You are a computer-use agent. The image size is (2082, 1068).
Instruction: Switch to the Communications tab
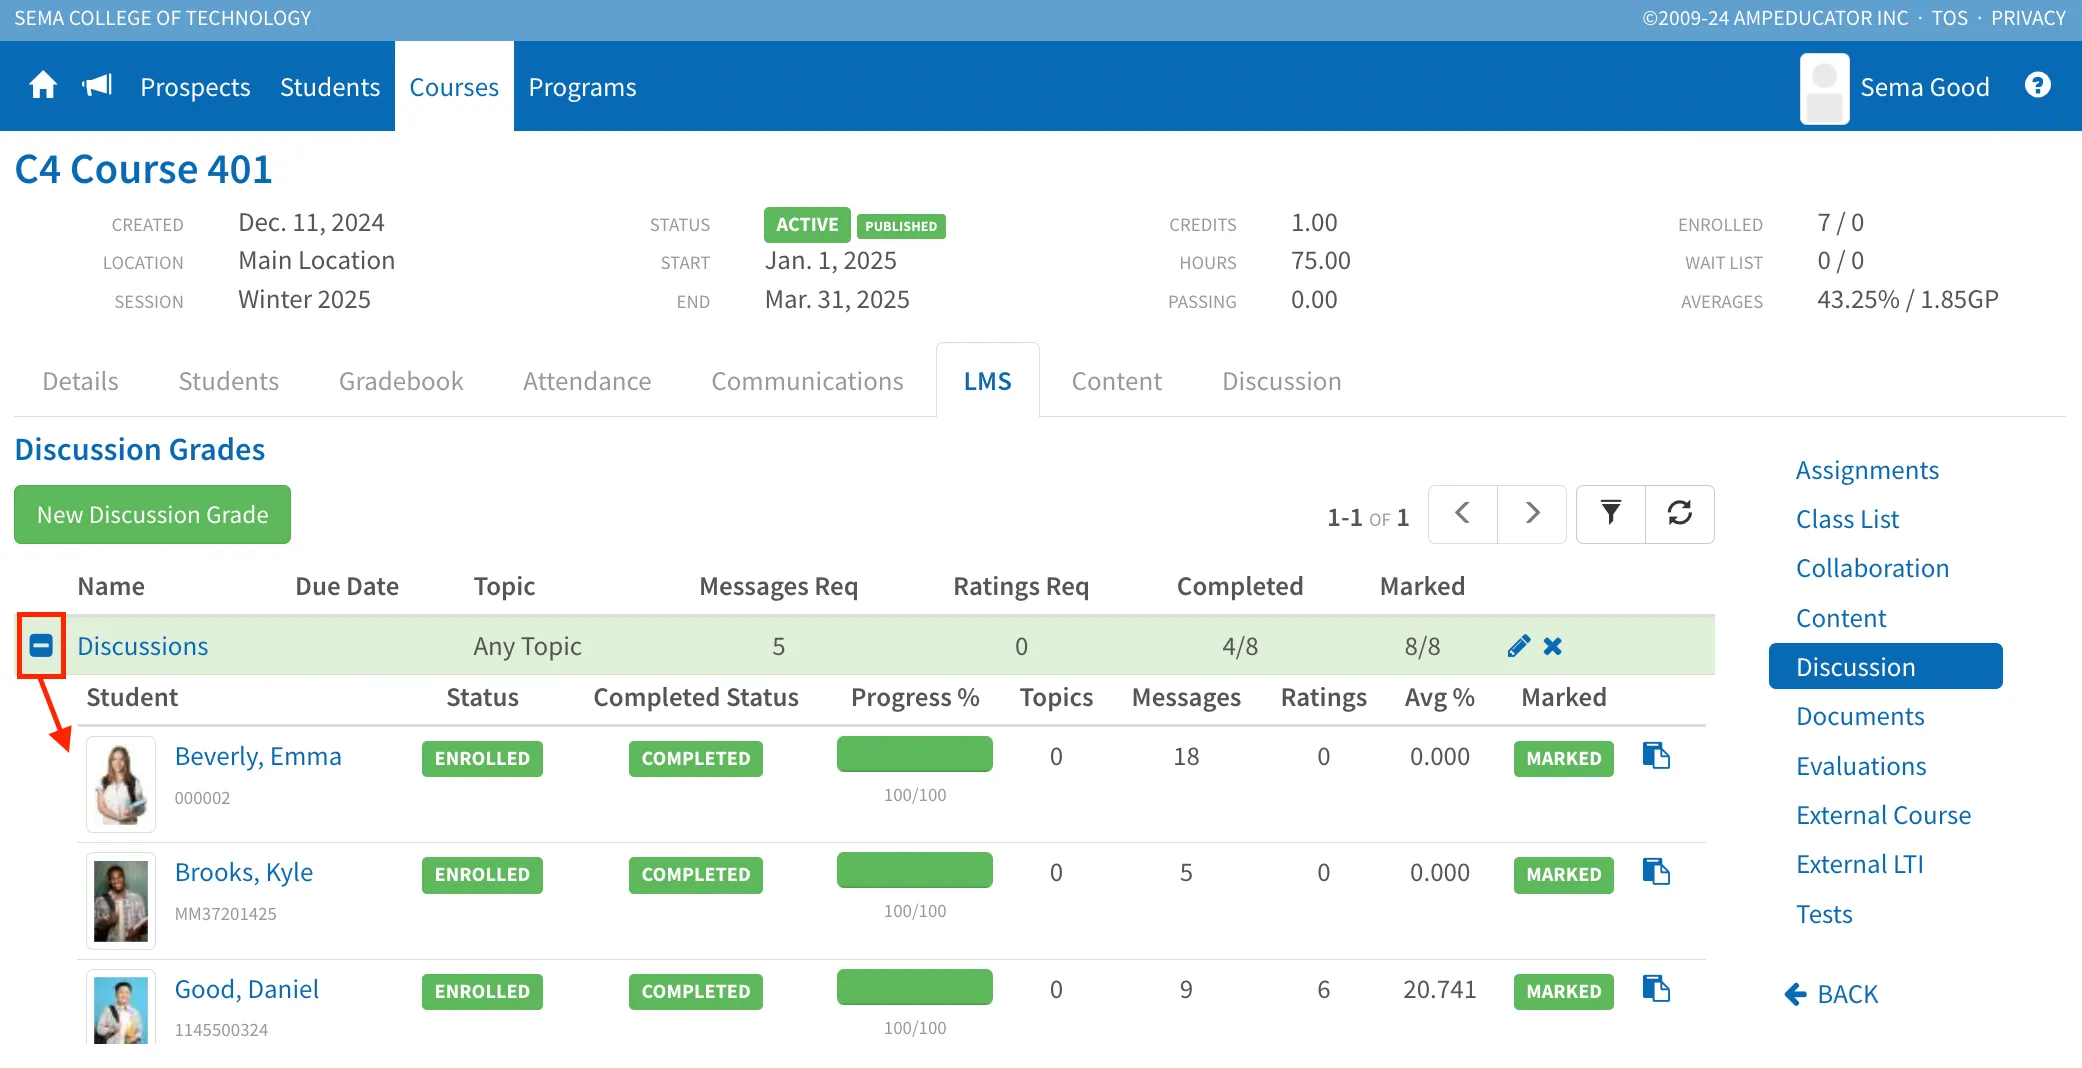(x=807, y=381)
